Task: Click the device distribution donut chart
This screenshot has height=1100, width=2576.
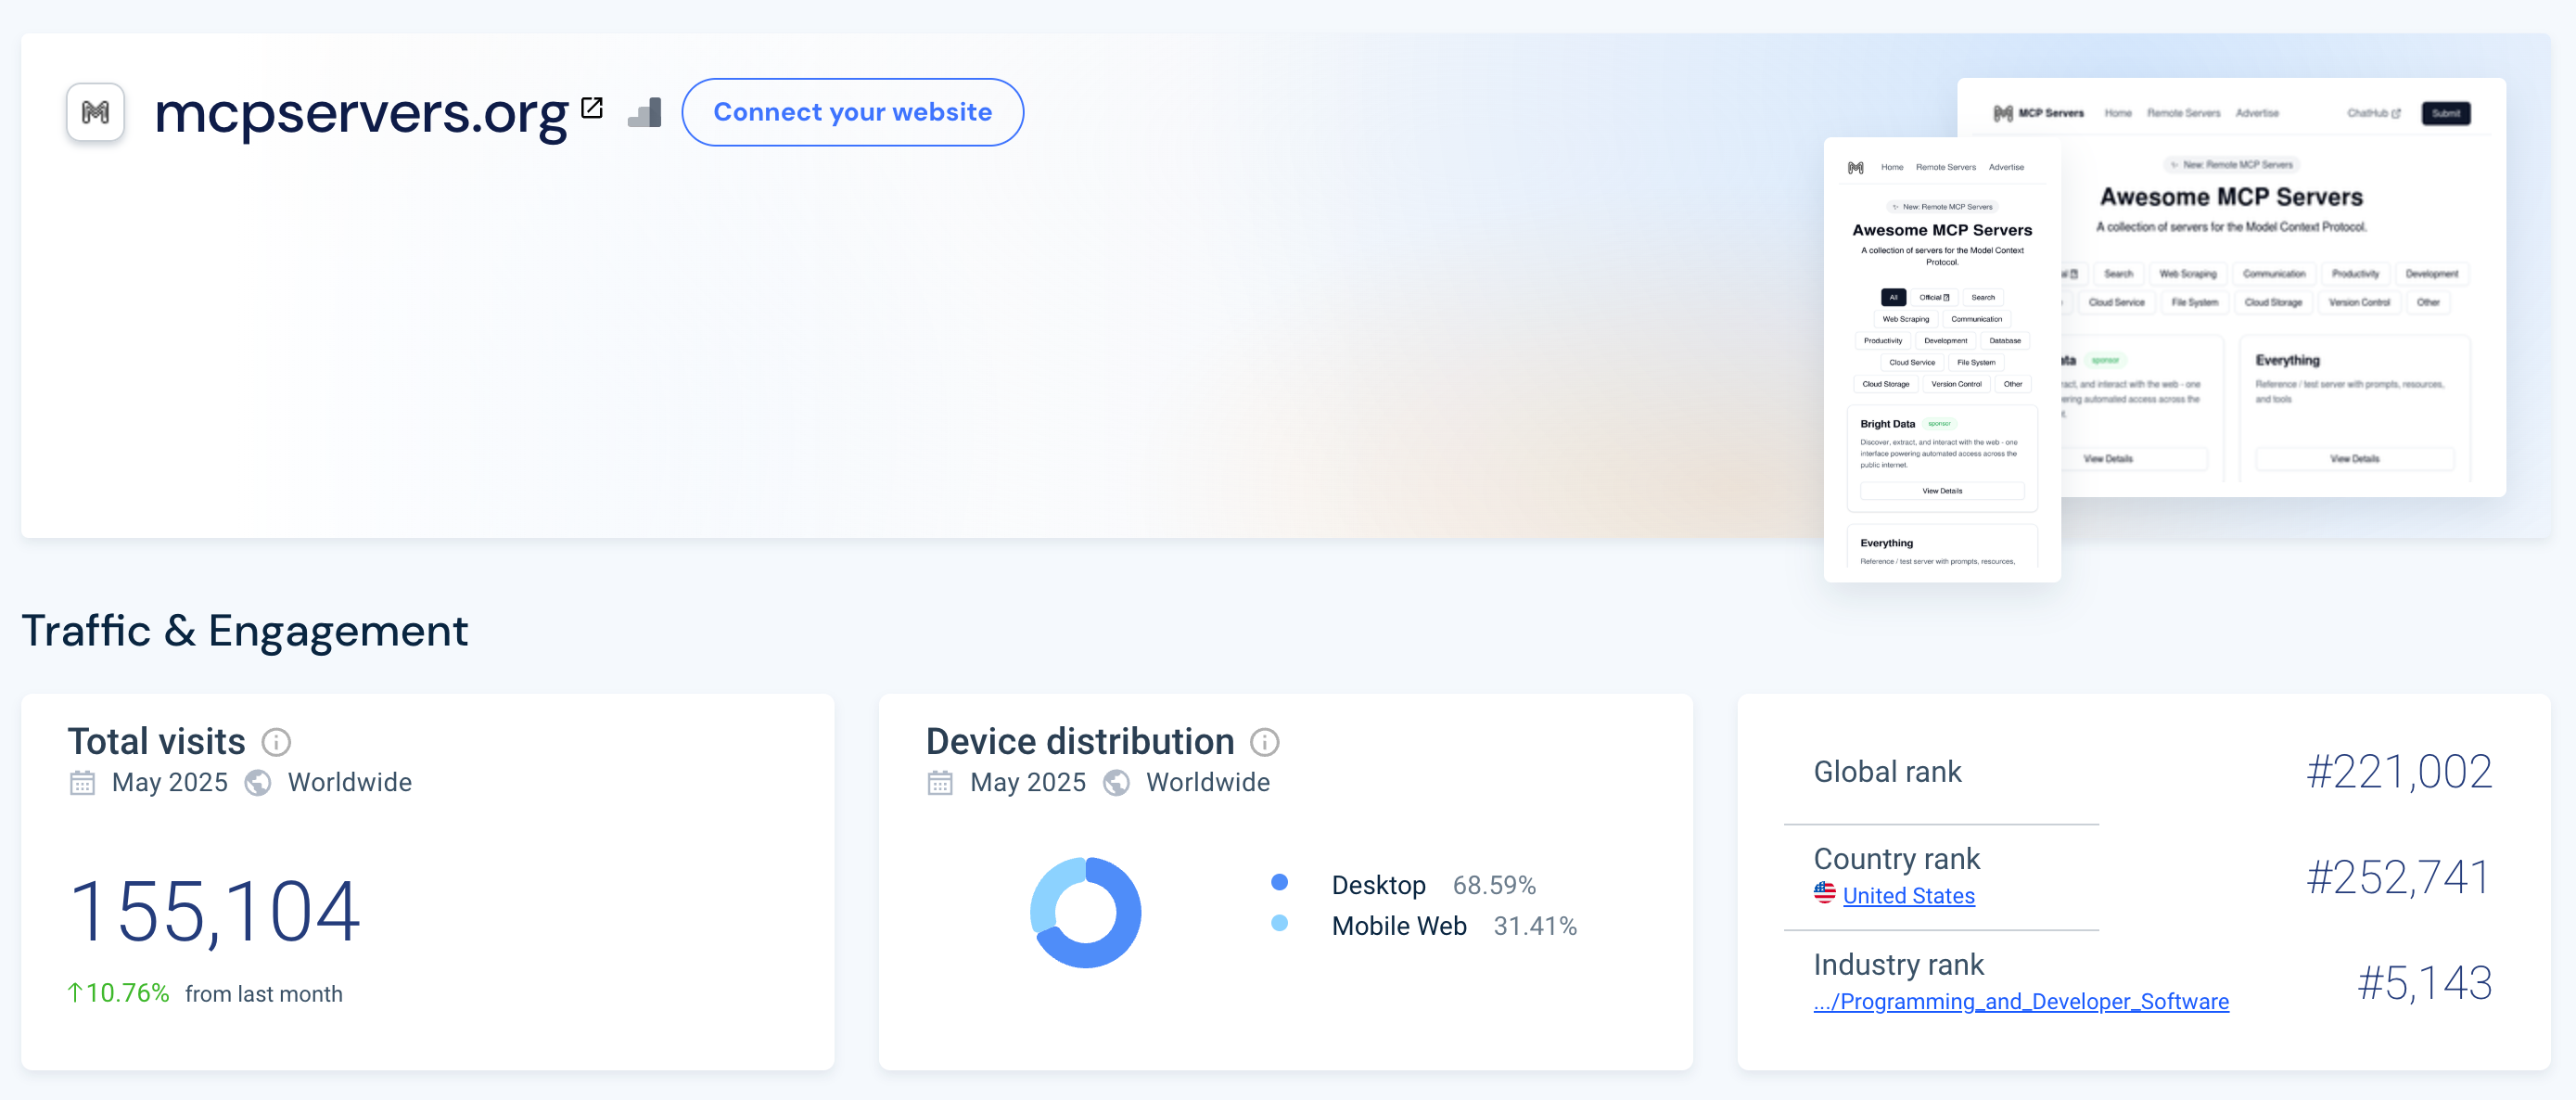Action: tap(1085, 912)
